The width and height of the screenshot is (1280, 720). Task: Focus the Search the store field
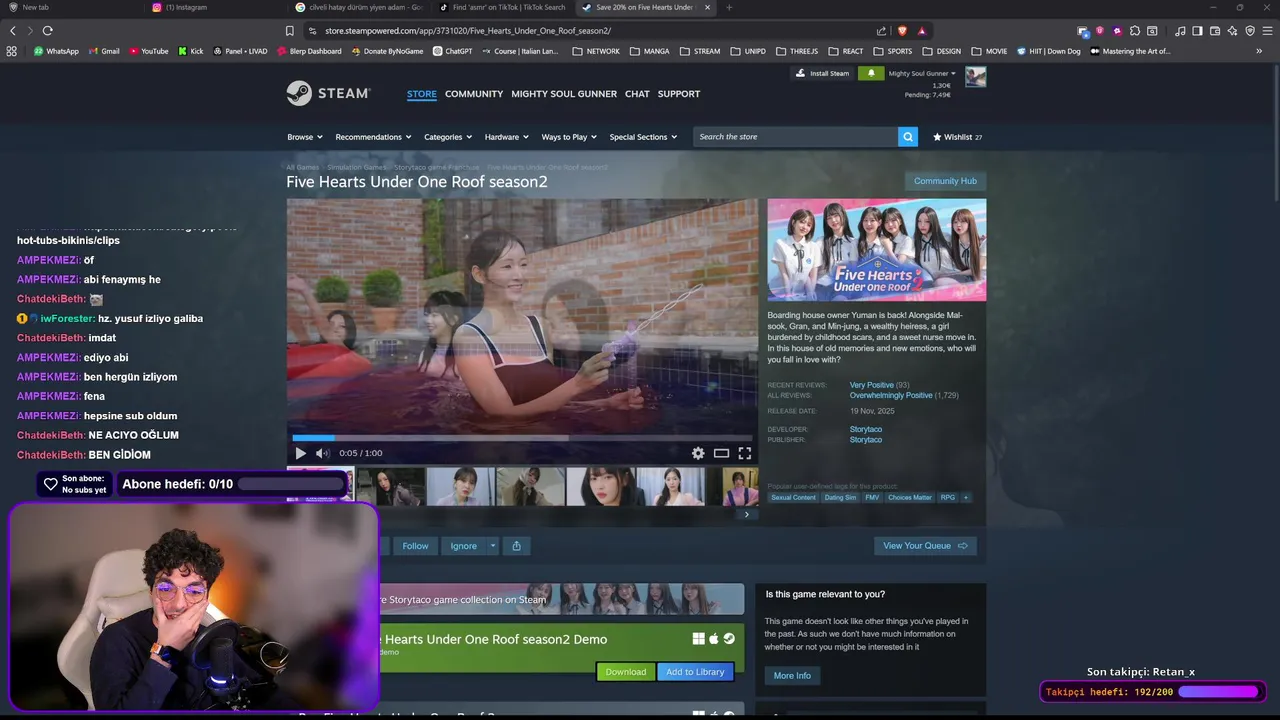pos(795,137)
